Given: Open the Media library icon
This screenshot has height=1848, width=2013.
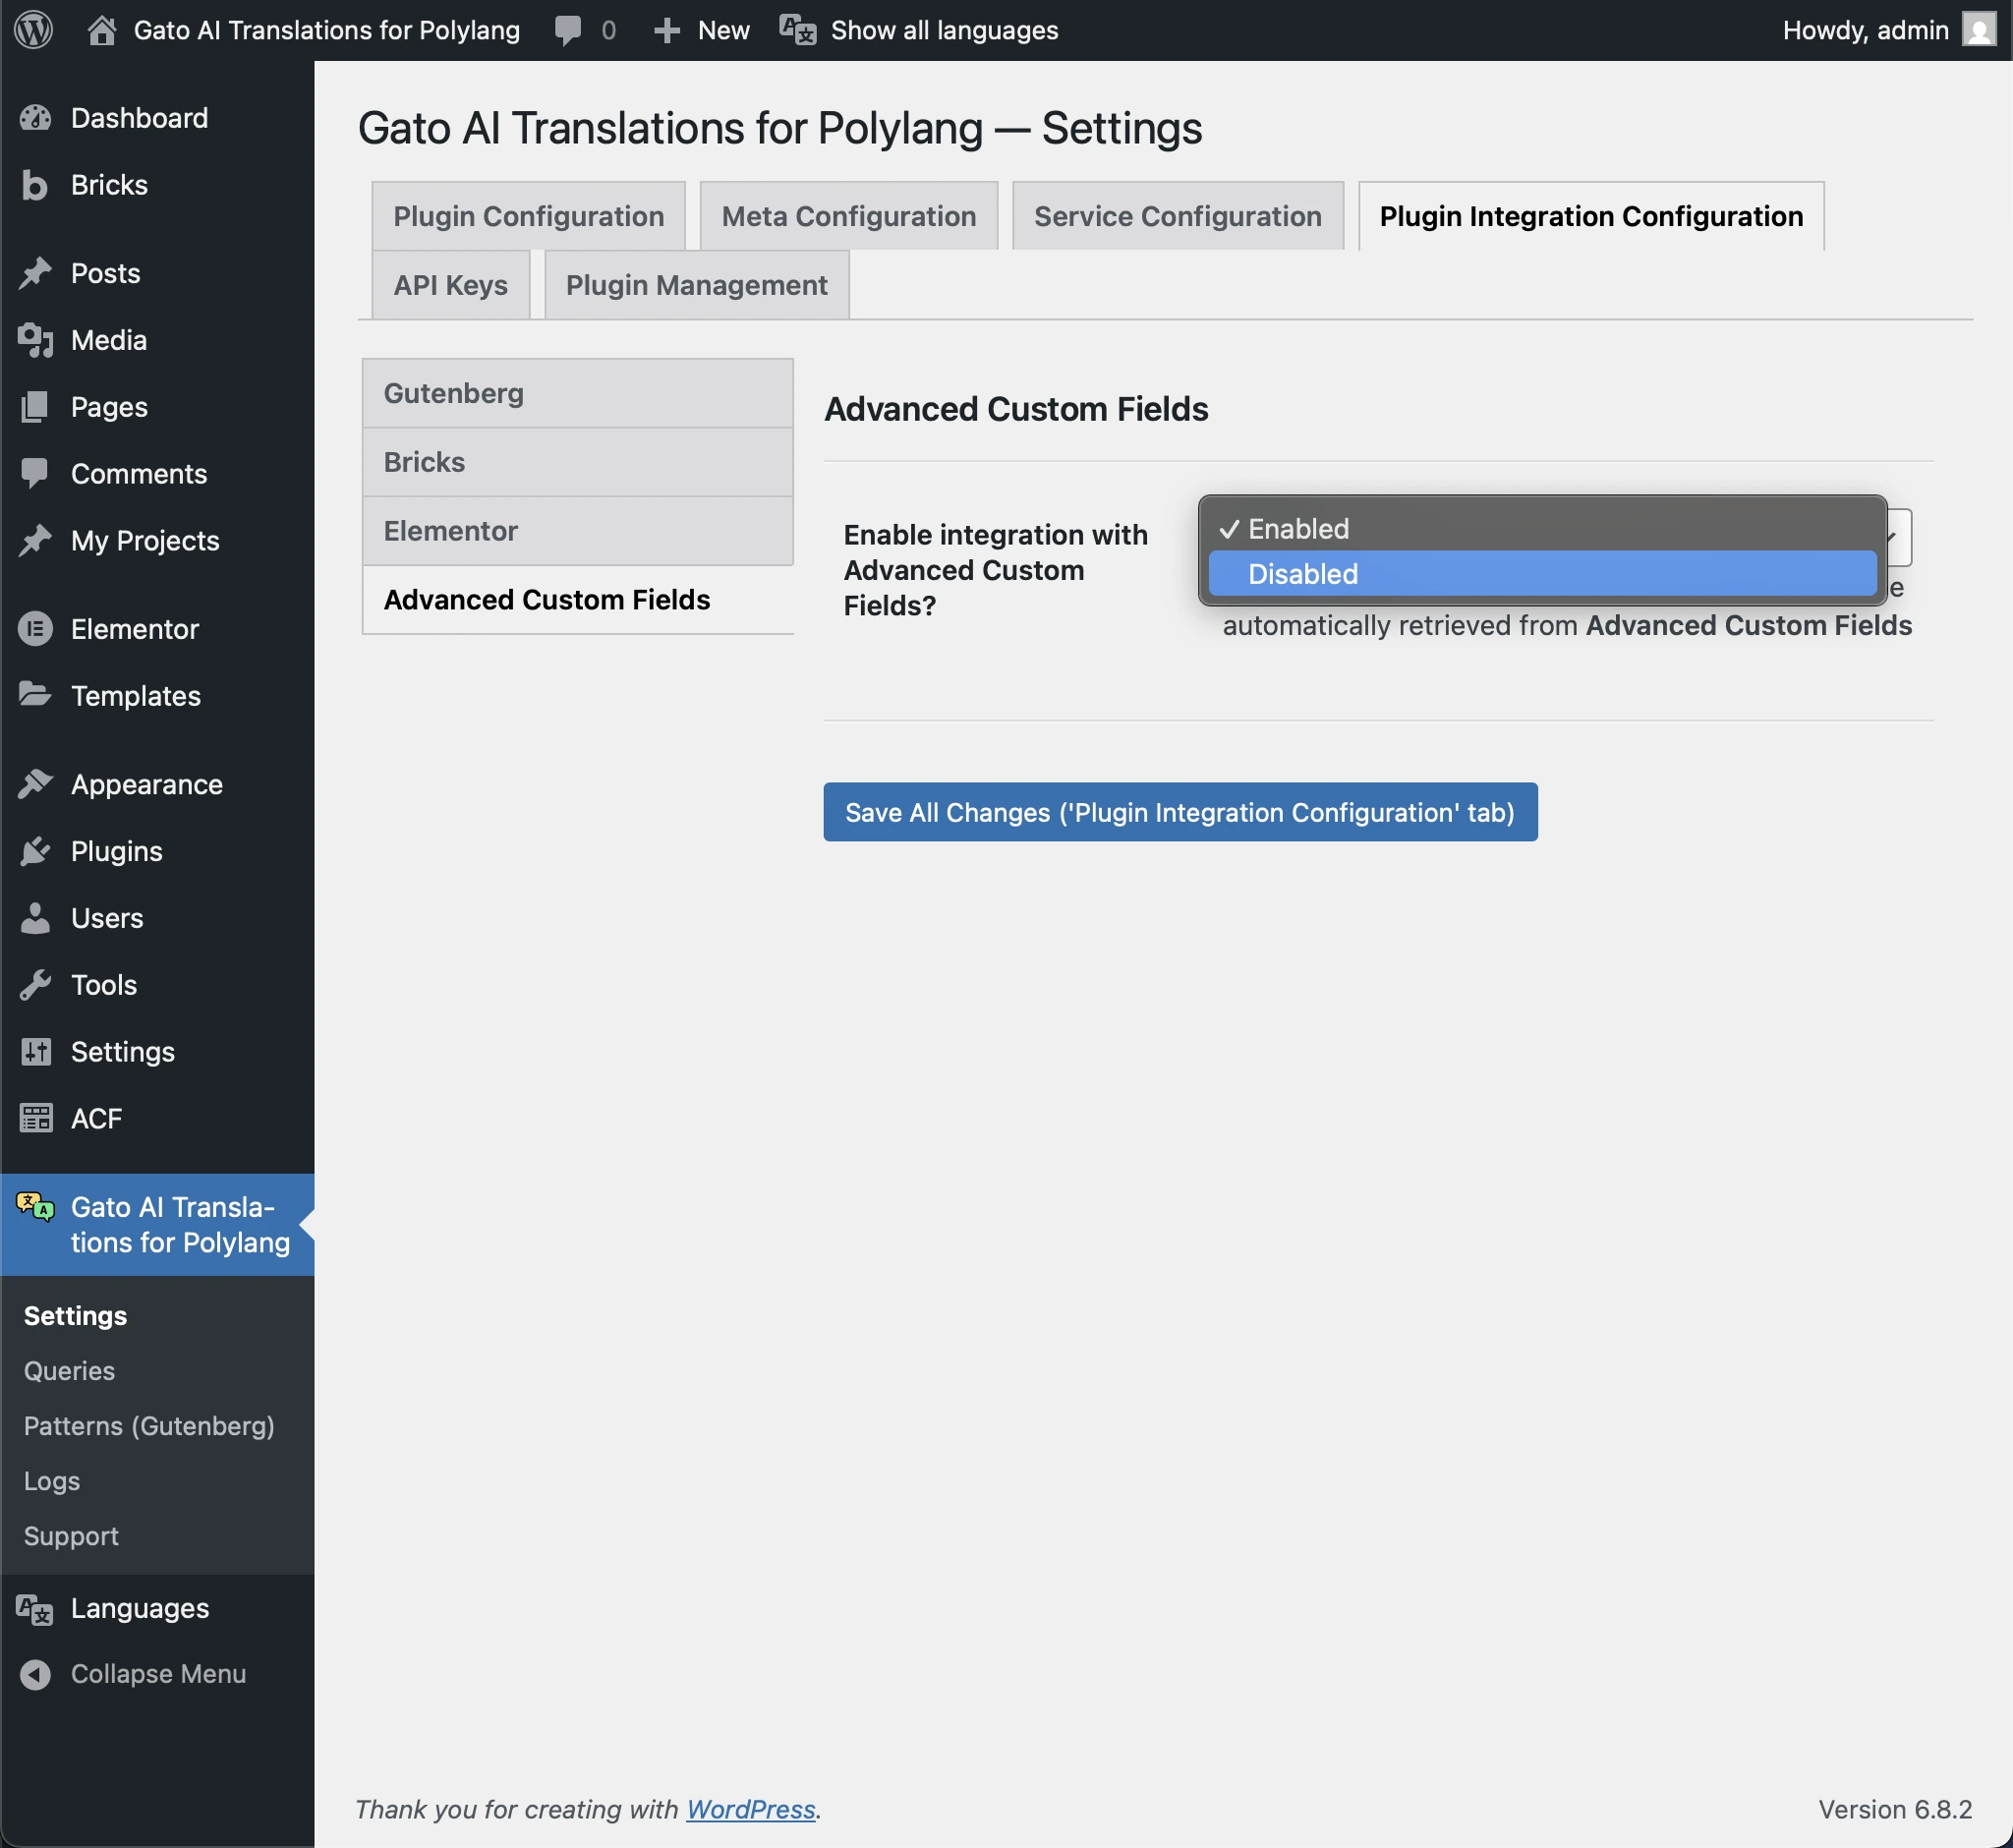Looking at the screenshot, I should [x=36, y=340].
